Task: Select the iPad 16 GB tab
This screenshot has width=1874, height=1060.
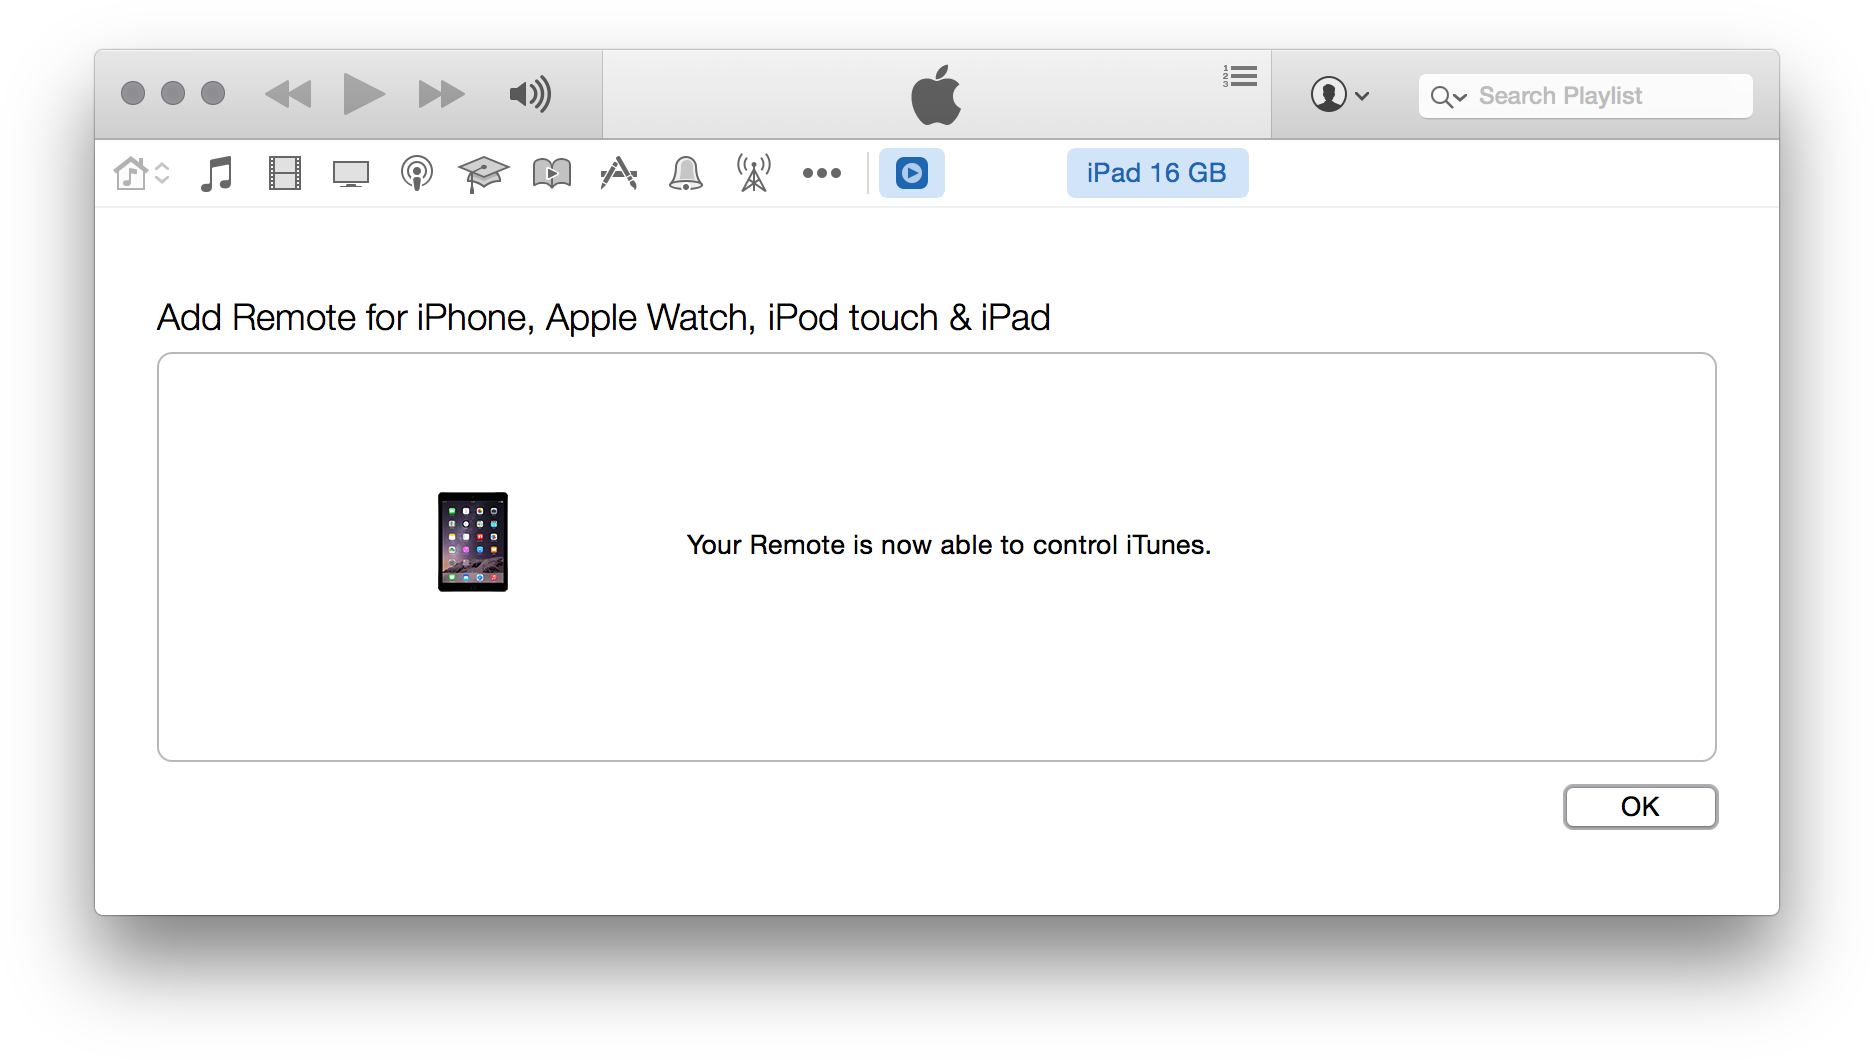Action: tap(1157, 173)
